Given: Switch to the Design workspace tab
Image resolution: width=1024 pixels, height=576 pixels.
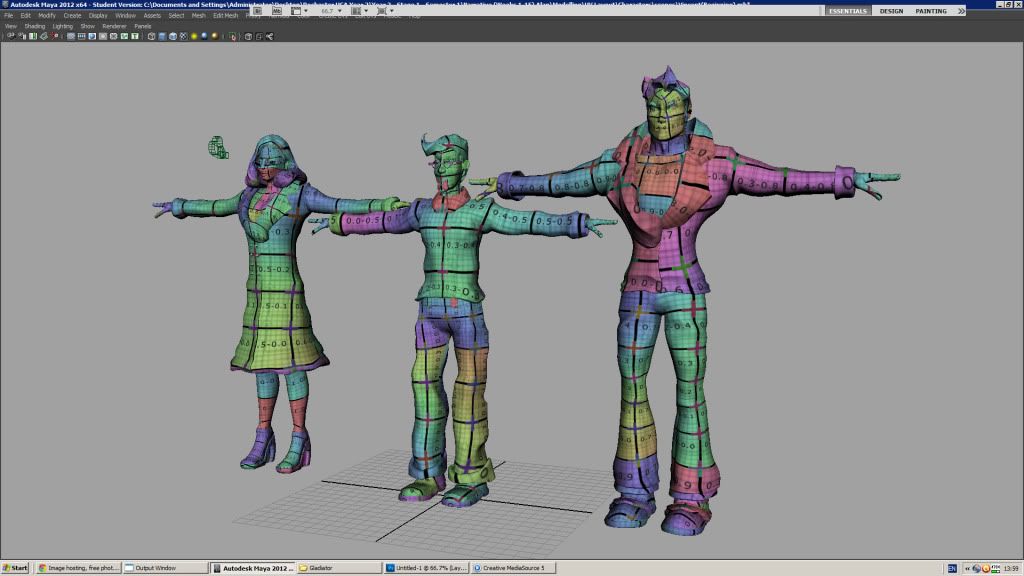Looking at the screenshot, I should 891,11.
